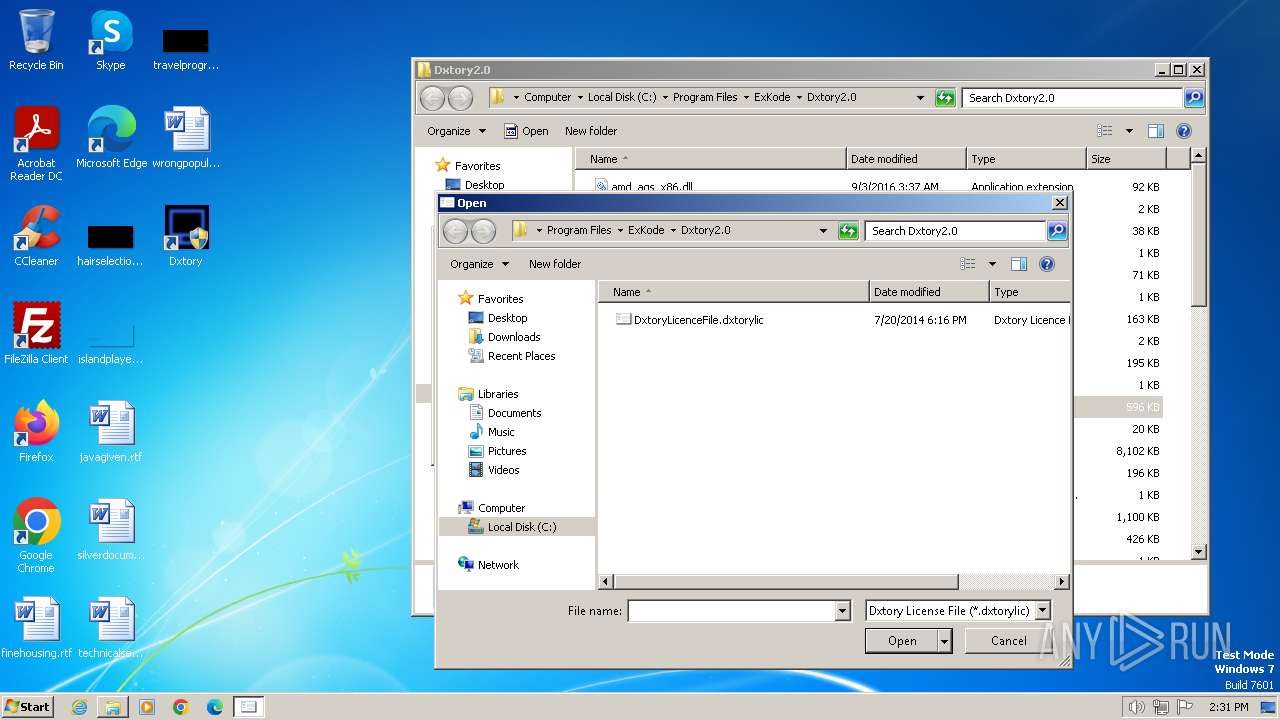Viewport: 1280px width, 720px height.
Task: Click the back arrow in the Open dialog
Action: (456, 231)
